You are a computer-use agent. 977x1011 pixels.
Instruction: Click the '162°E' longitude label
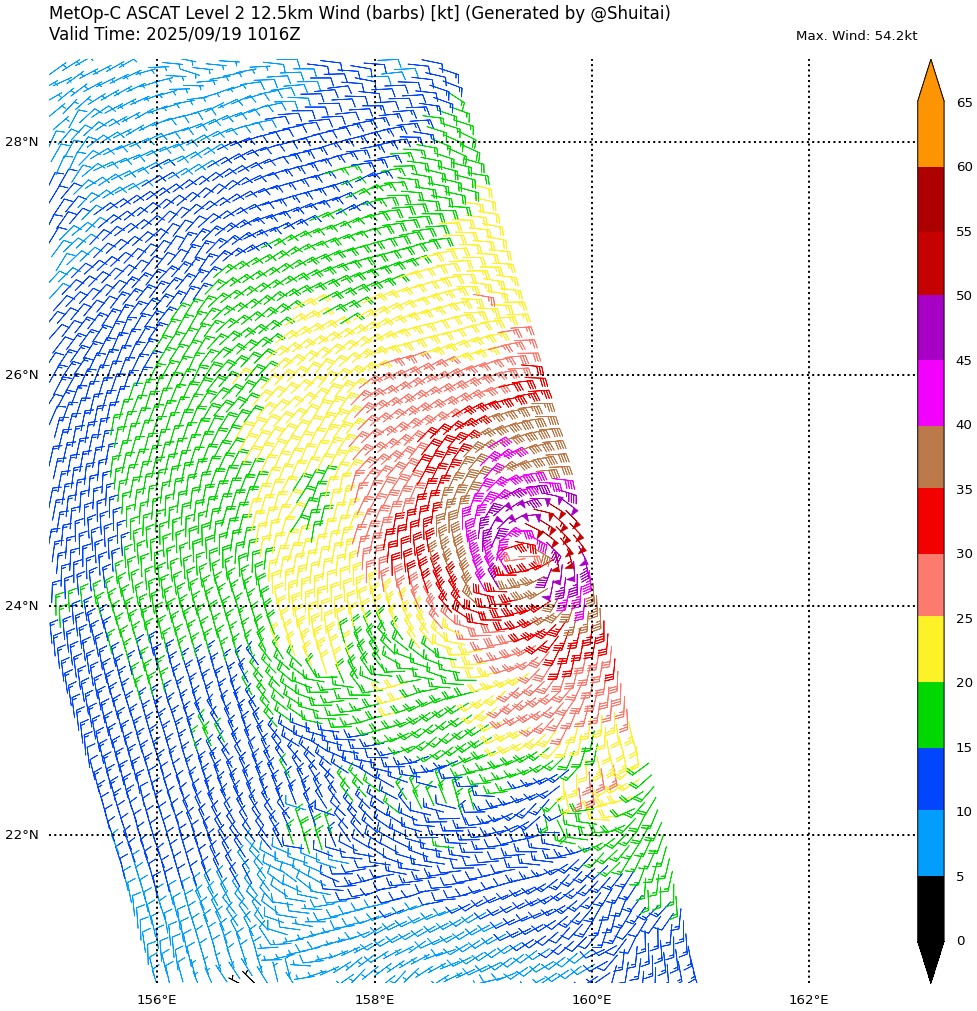pyautogui.click(x=809, y=999)
